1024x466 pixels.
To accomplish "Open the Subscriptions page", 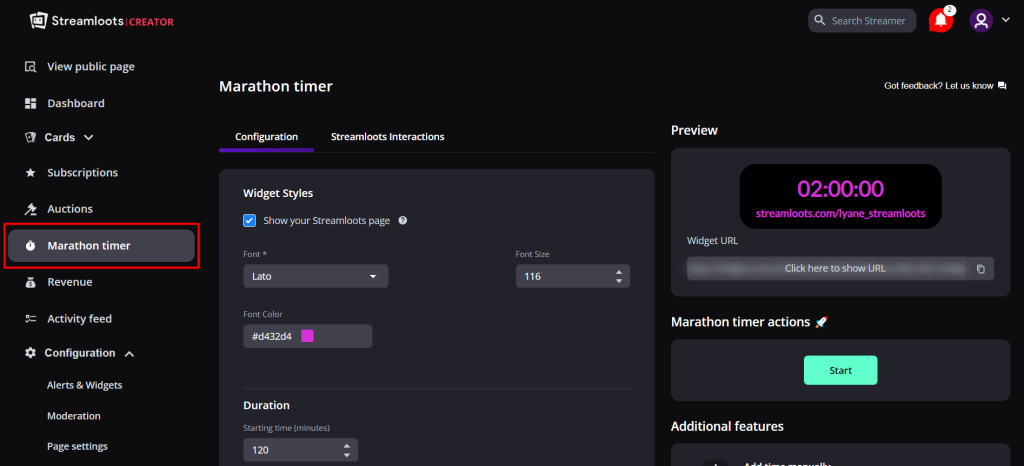I will (82, 173).
